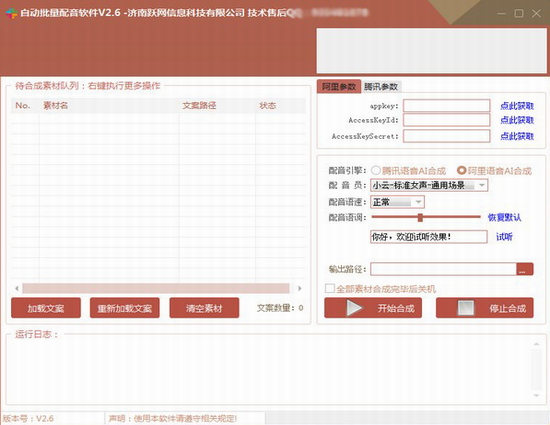Switch to 阿里参数 tab
This screenshot has height=425, width=550.
(x=339, y=86)
